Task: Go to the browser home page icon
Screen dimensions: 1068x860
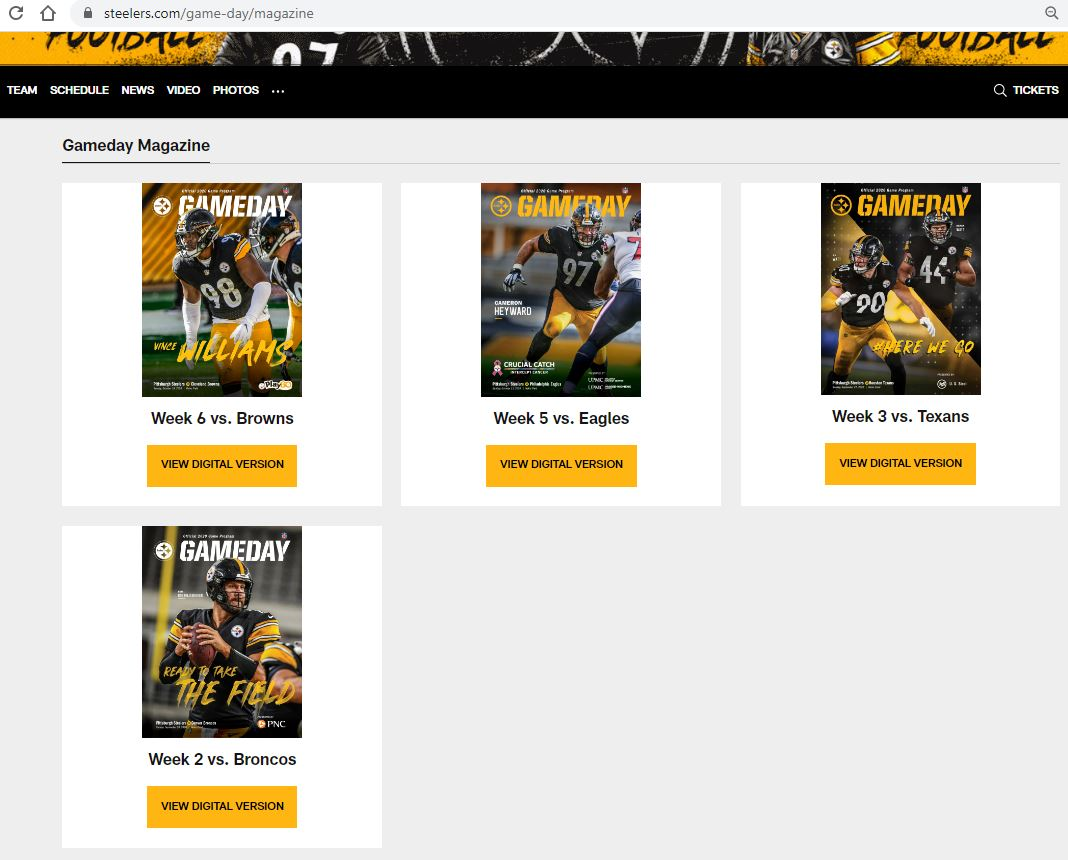Action: tap(48, 13)
